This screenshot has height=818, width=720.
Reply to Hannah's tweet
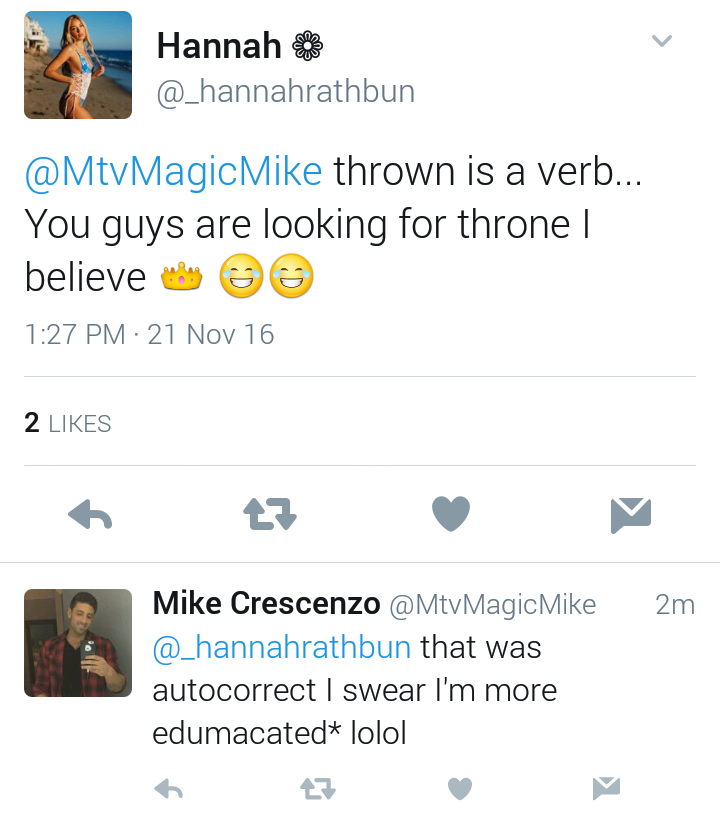click(90, 514)
